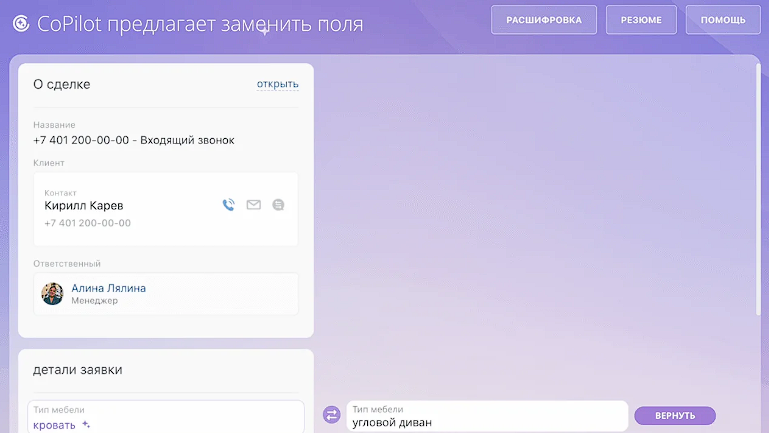This screenshot has height=433, width=769.
Task: Click the Вернуть button
Action: point(675,415)
